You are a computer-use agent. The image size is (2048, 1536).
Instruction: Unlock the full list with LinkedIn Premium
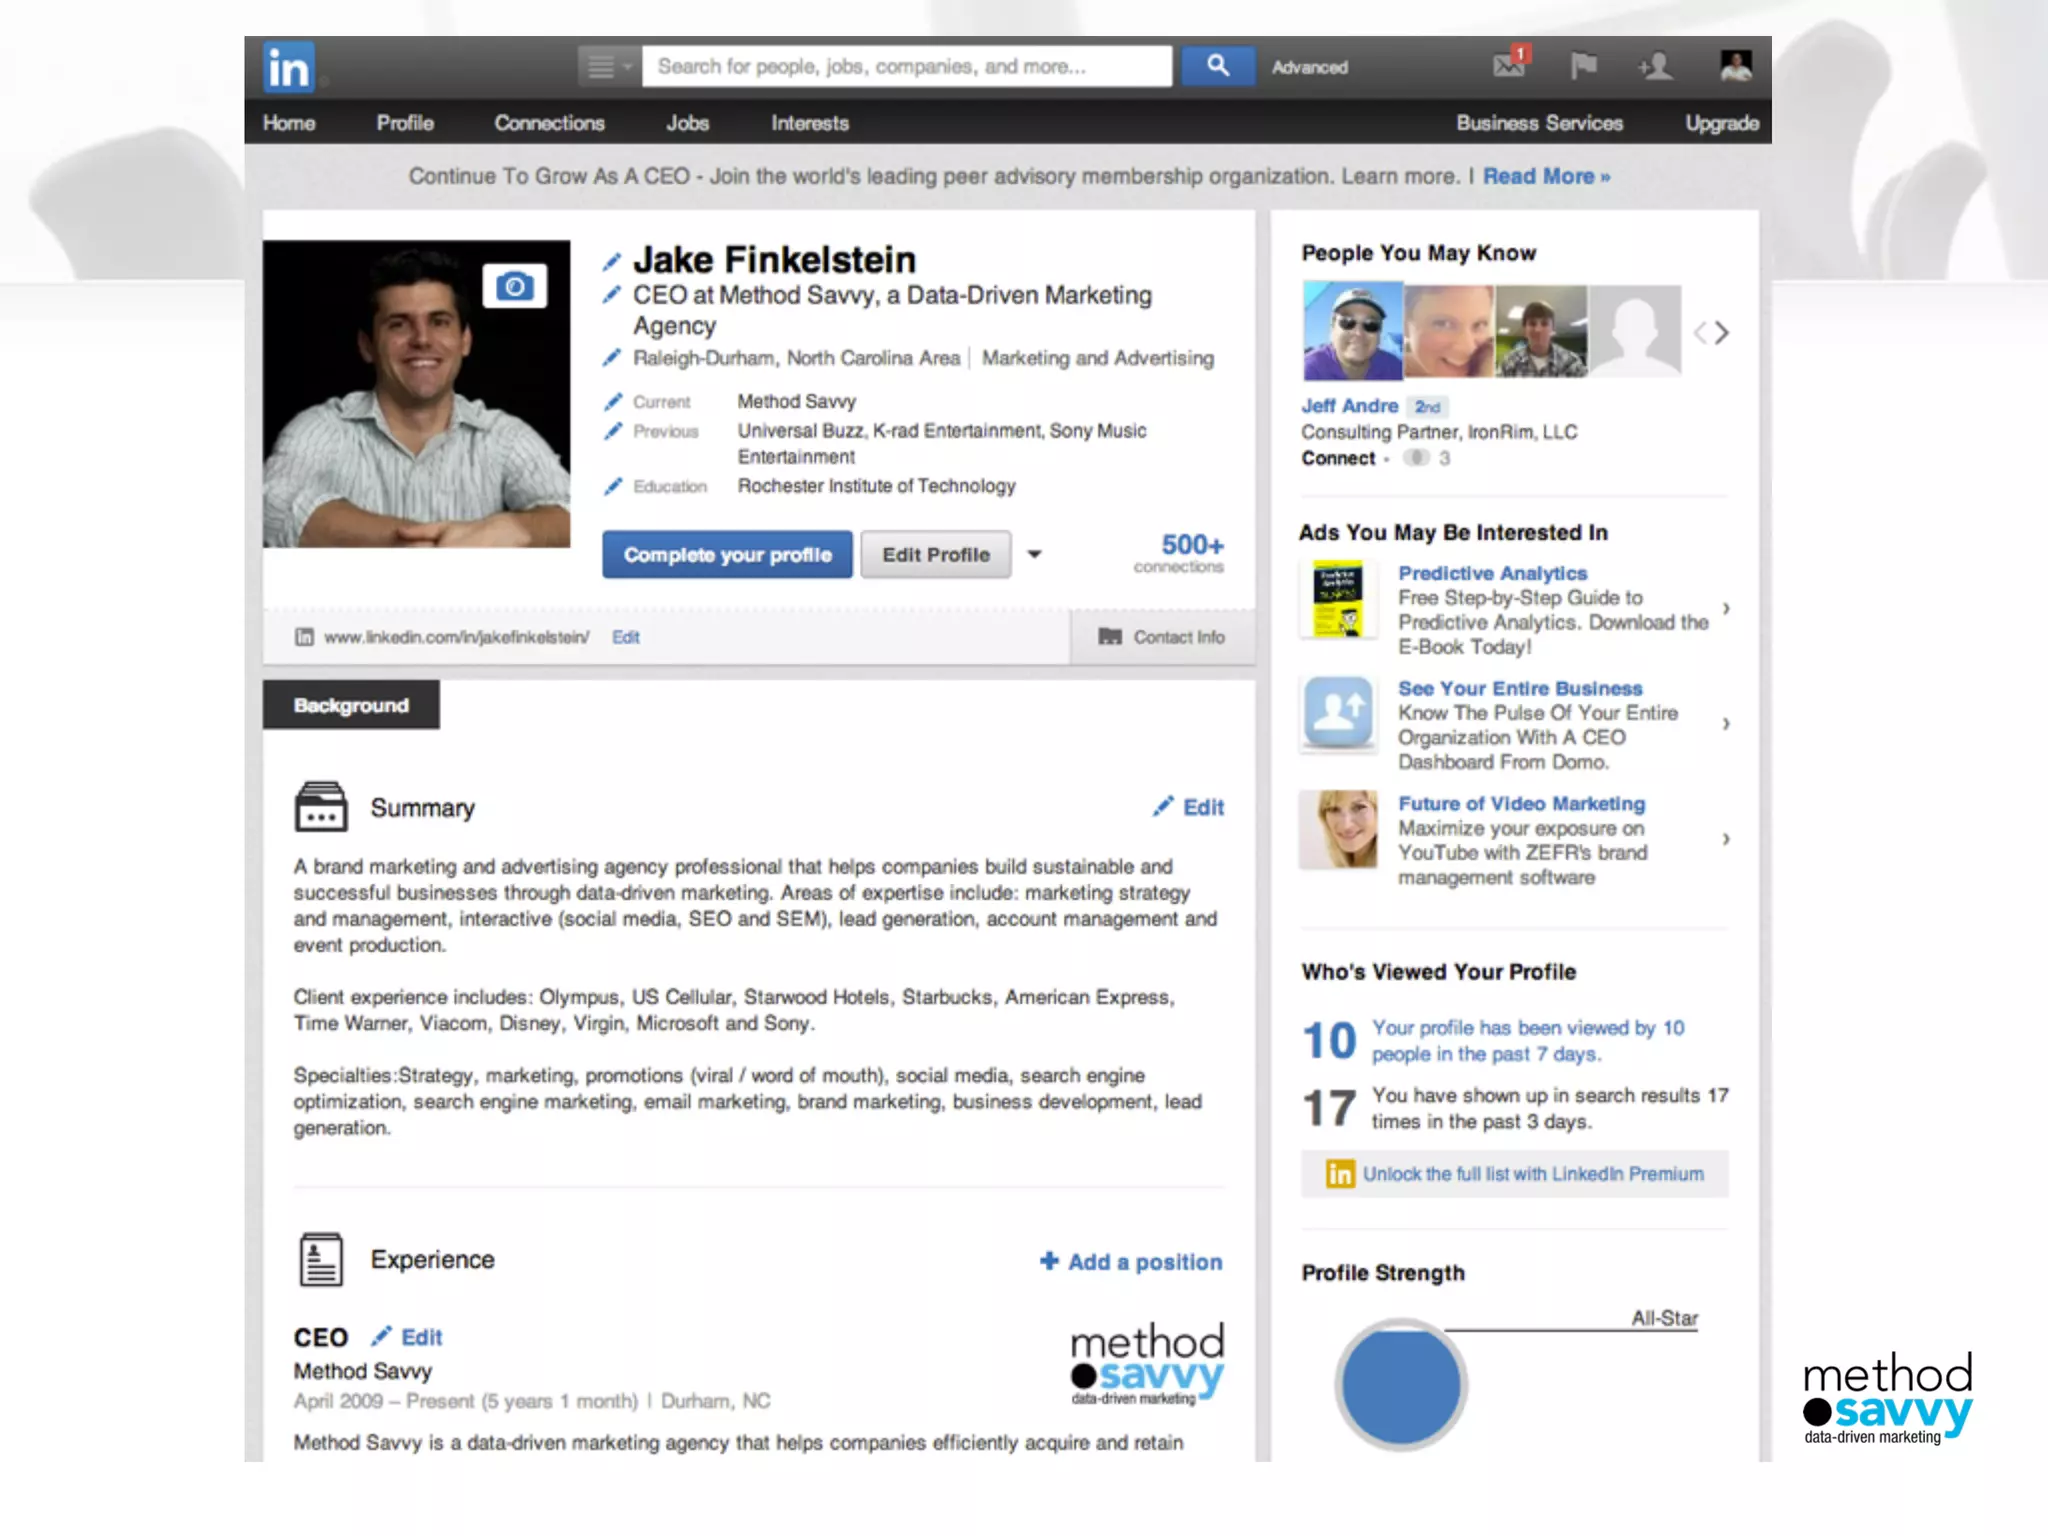pos(1514,1174)
